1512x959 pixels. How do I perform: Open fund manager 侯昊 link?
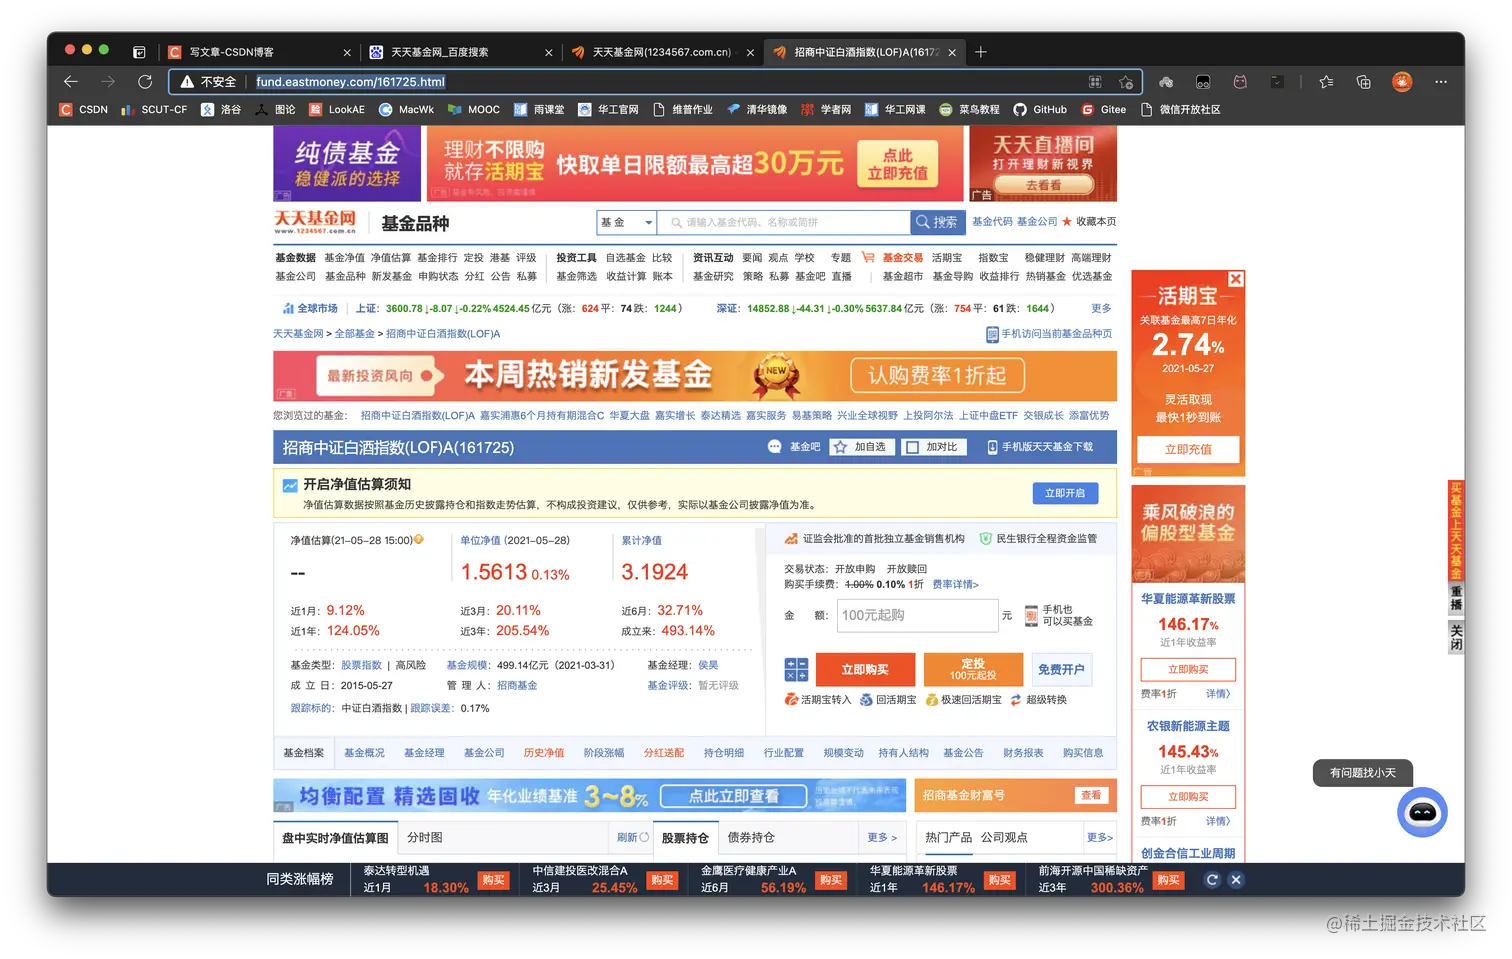[708, 665]
